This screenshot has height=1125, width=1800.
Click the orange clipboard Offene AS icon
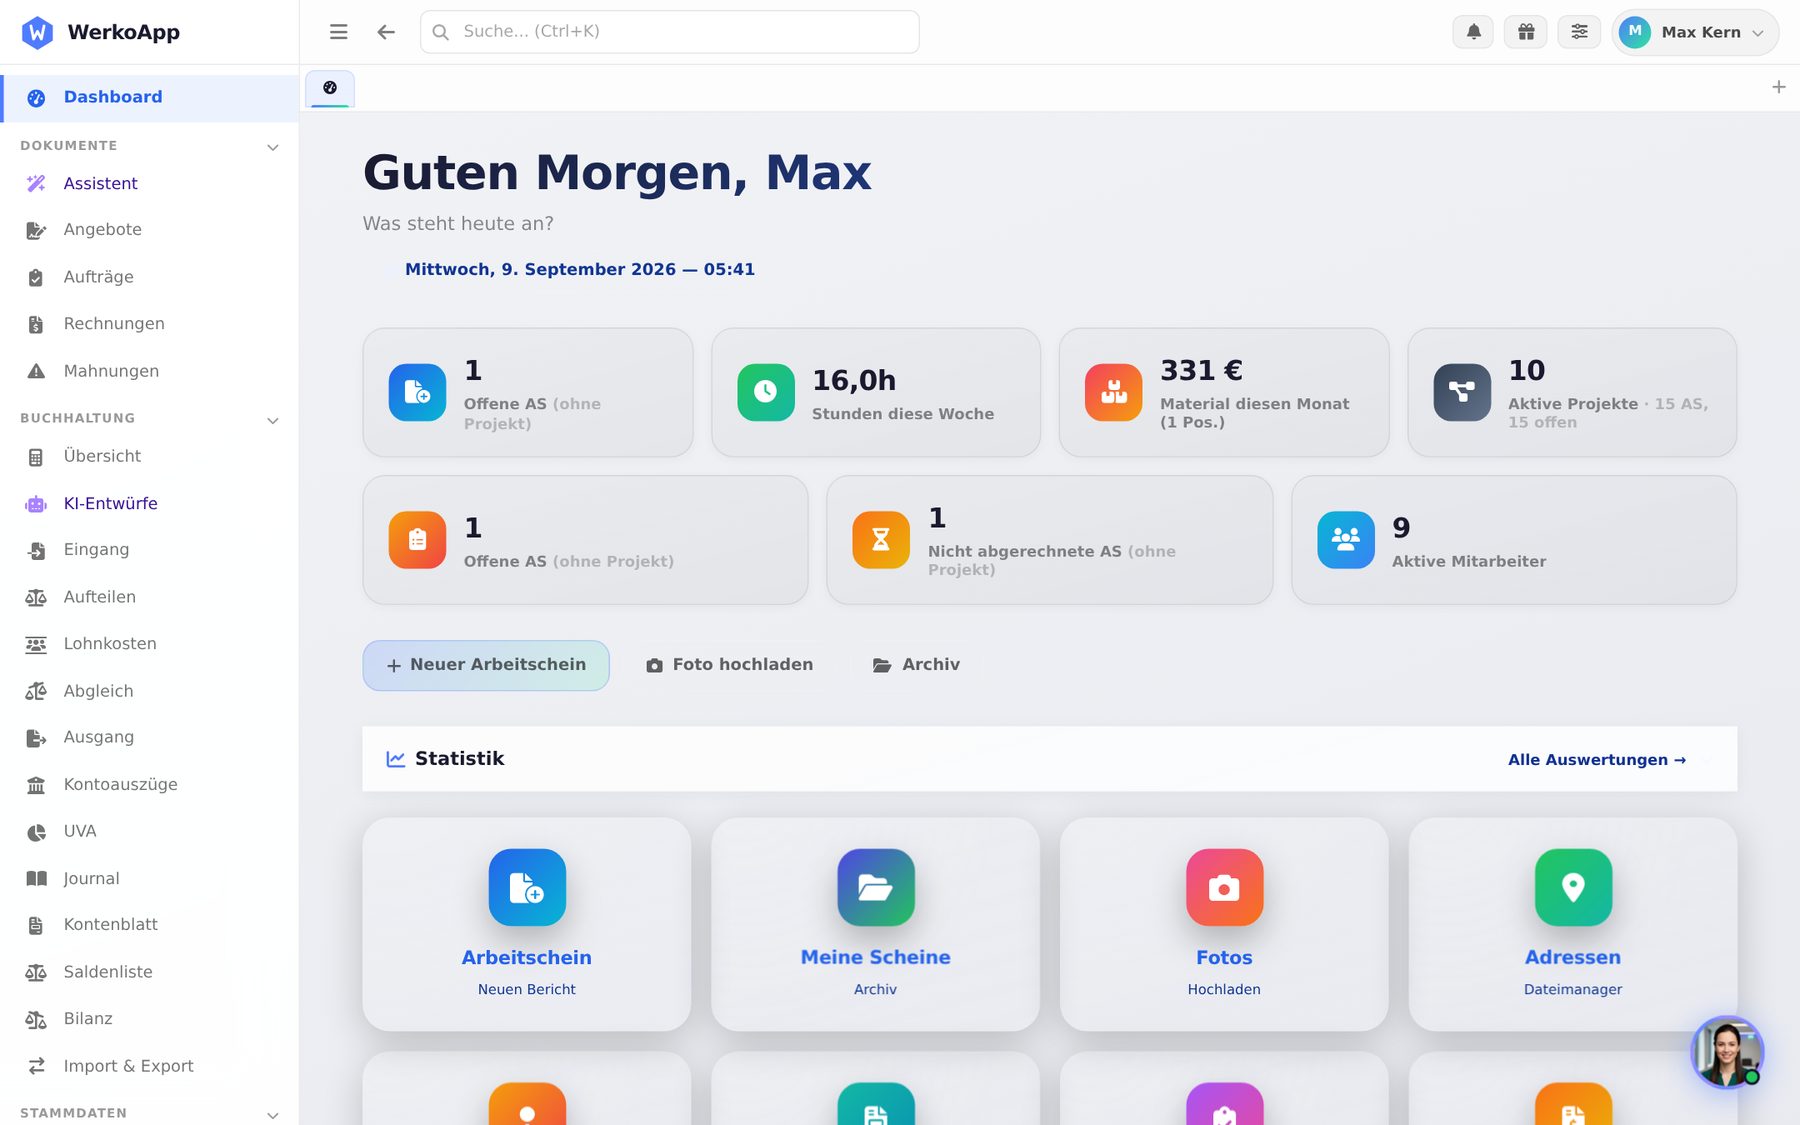coord(417,540)
